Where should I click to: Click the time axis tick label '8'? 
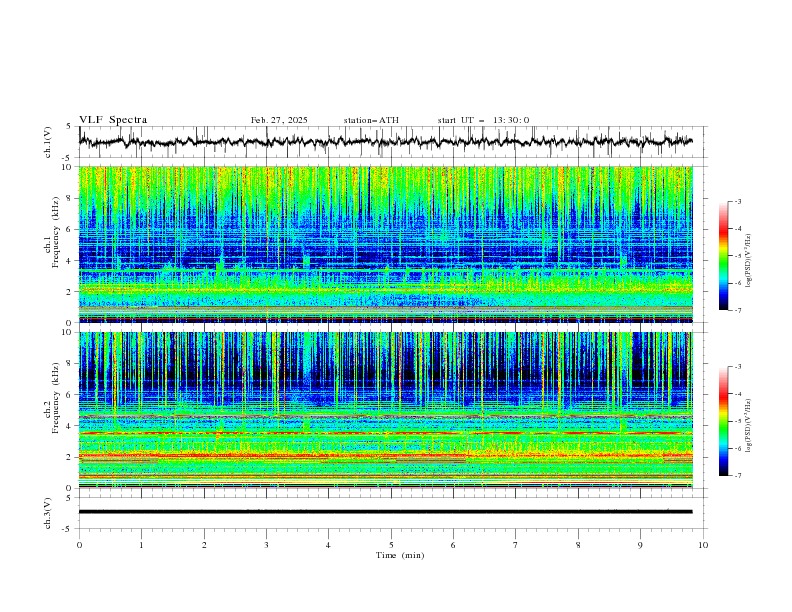[578, 545]
